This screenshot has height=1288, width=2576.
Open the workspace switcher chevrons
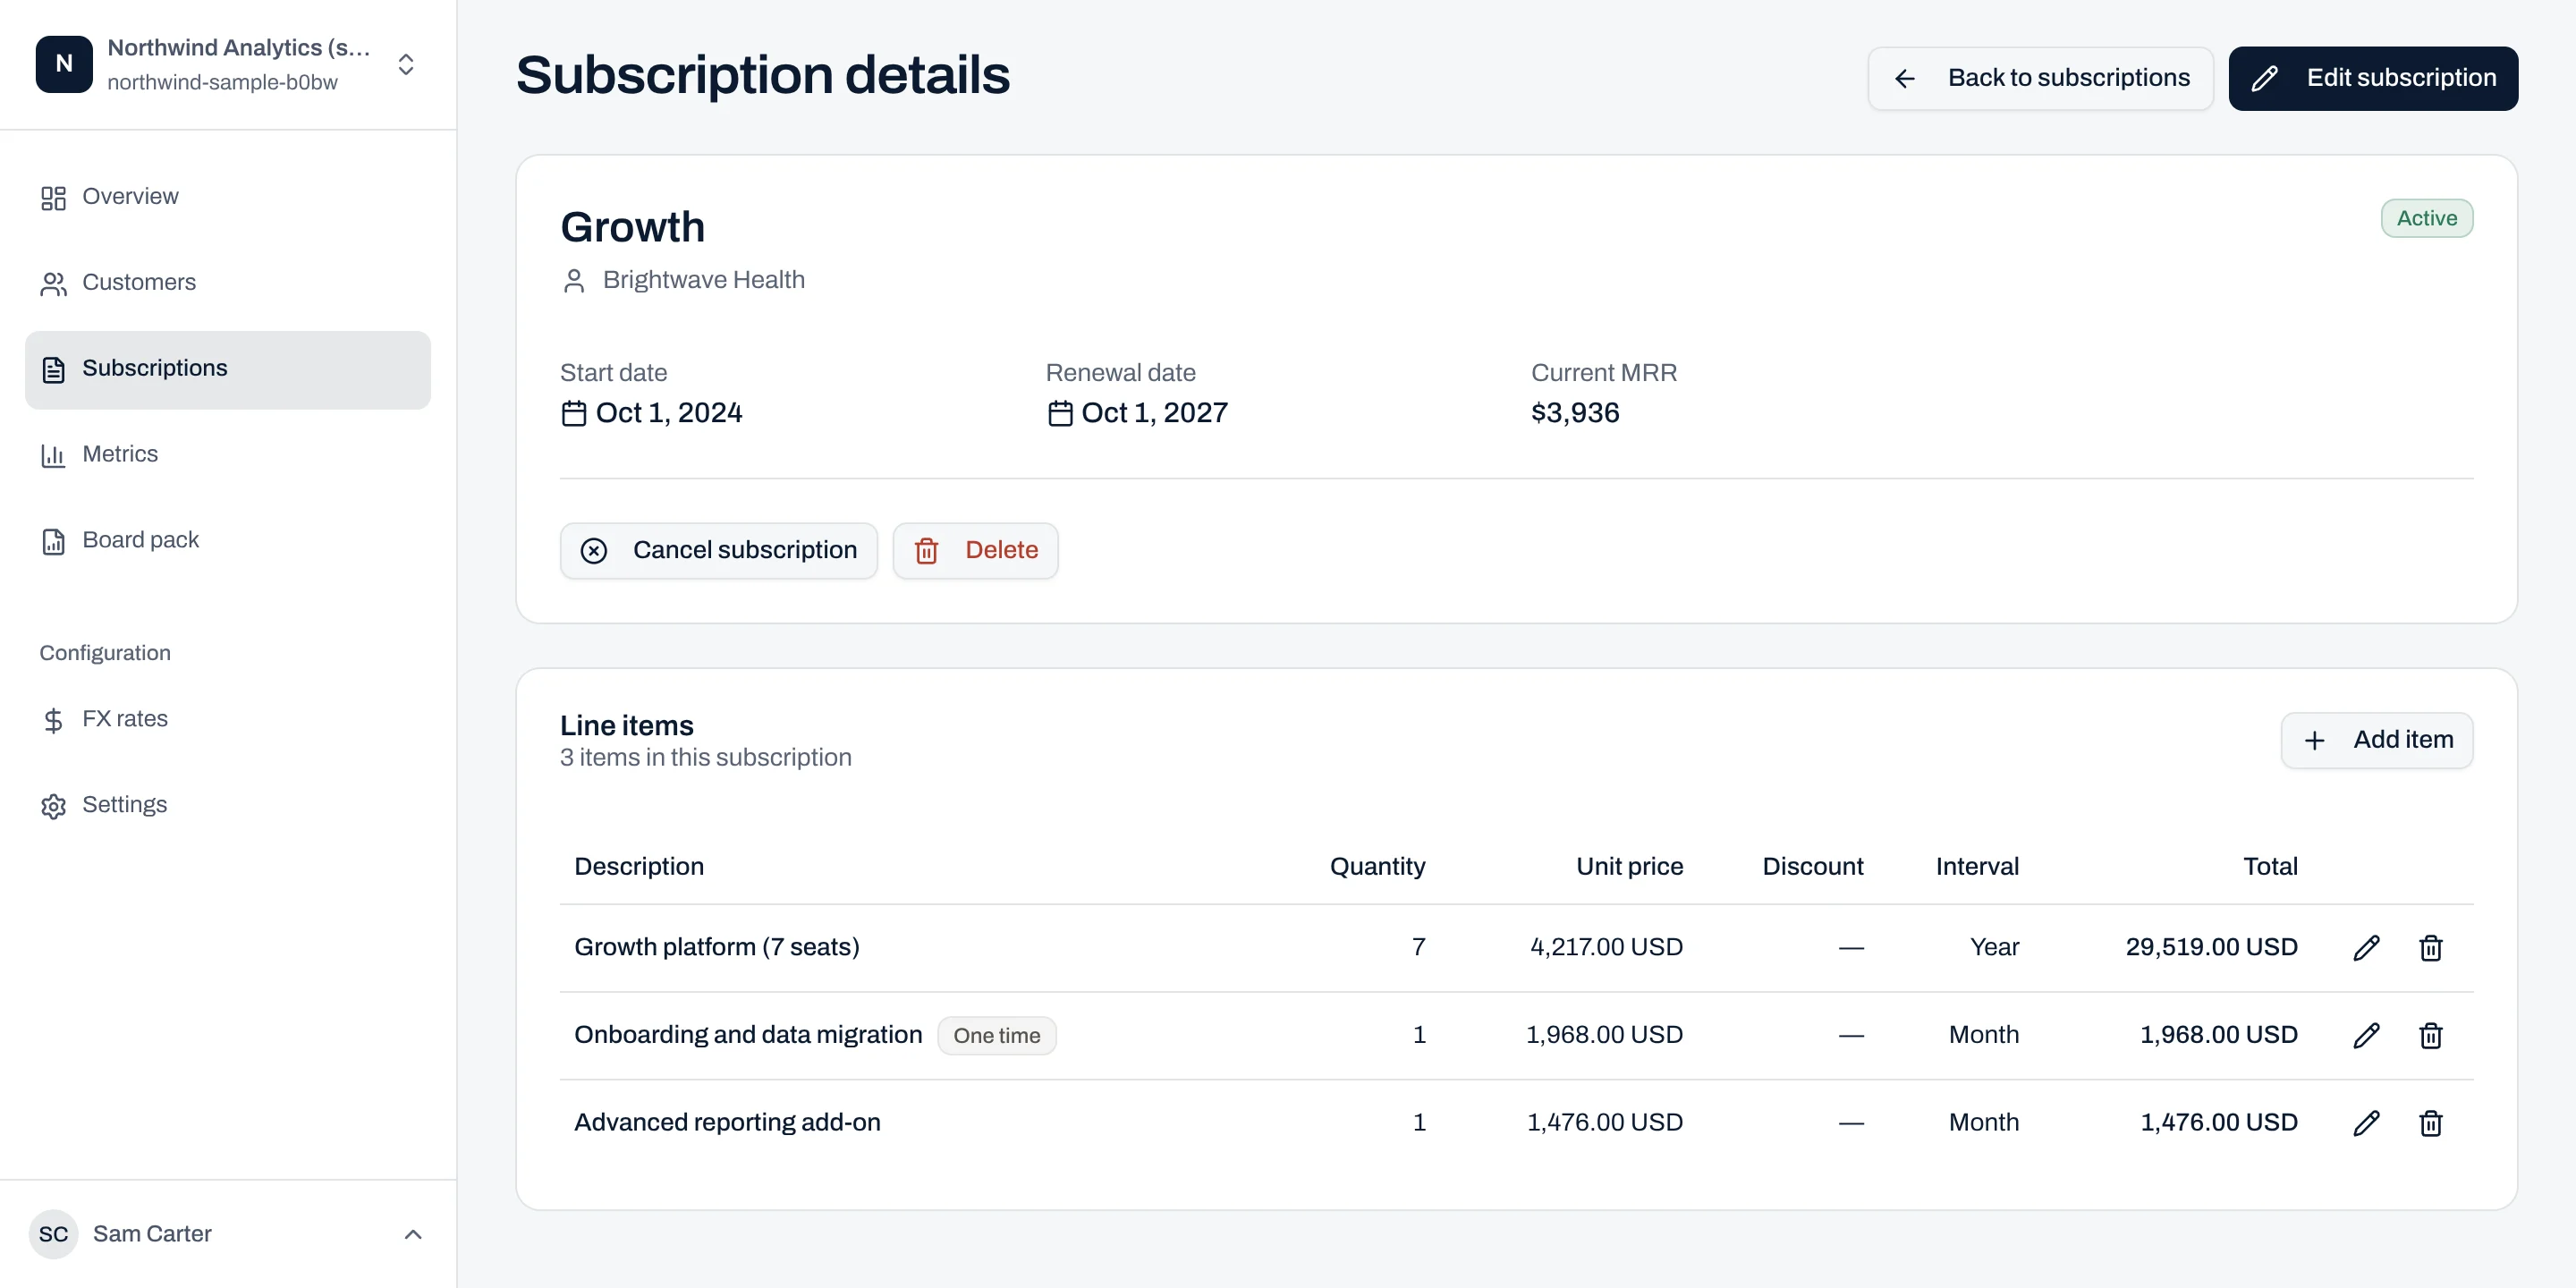click(406, 64)
